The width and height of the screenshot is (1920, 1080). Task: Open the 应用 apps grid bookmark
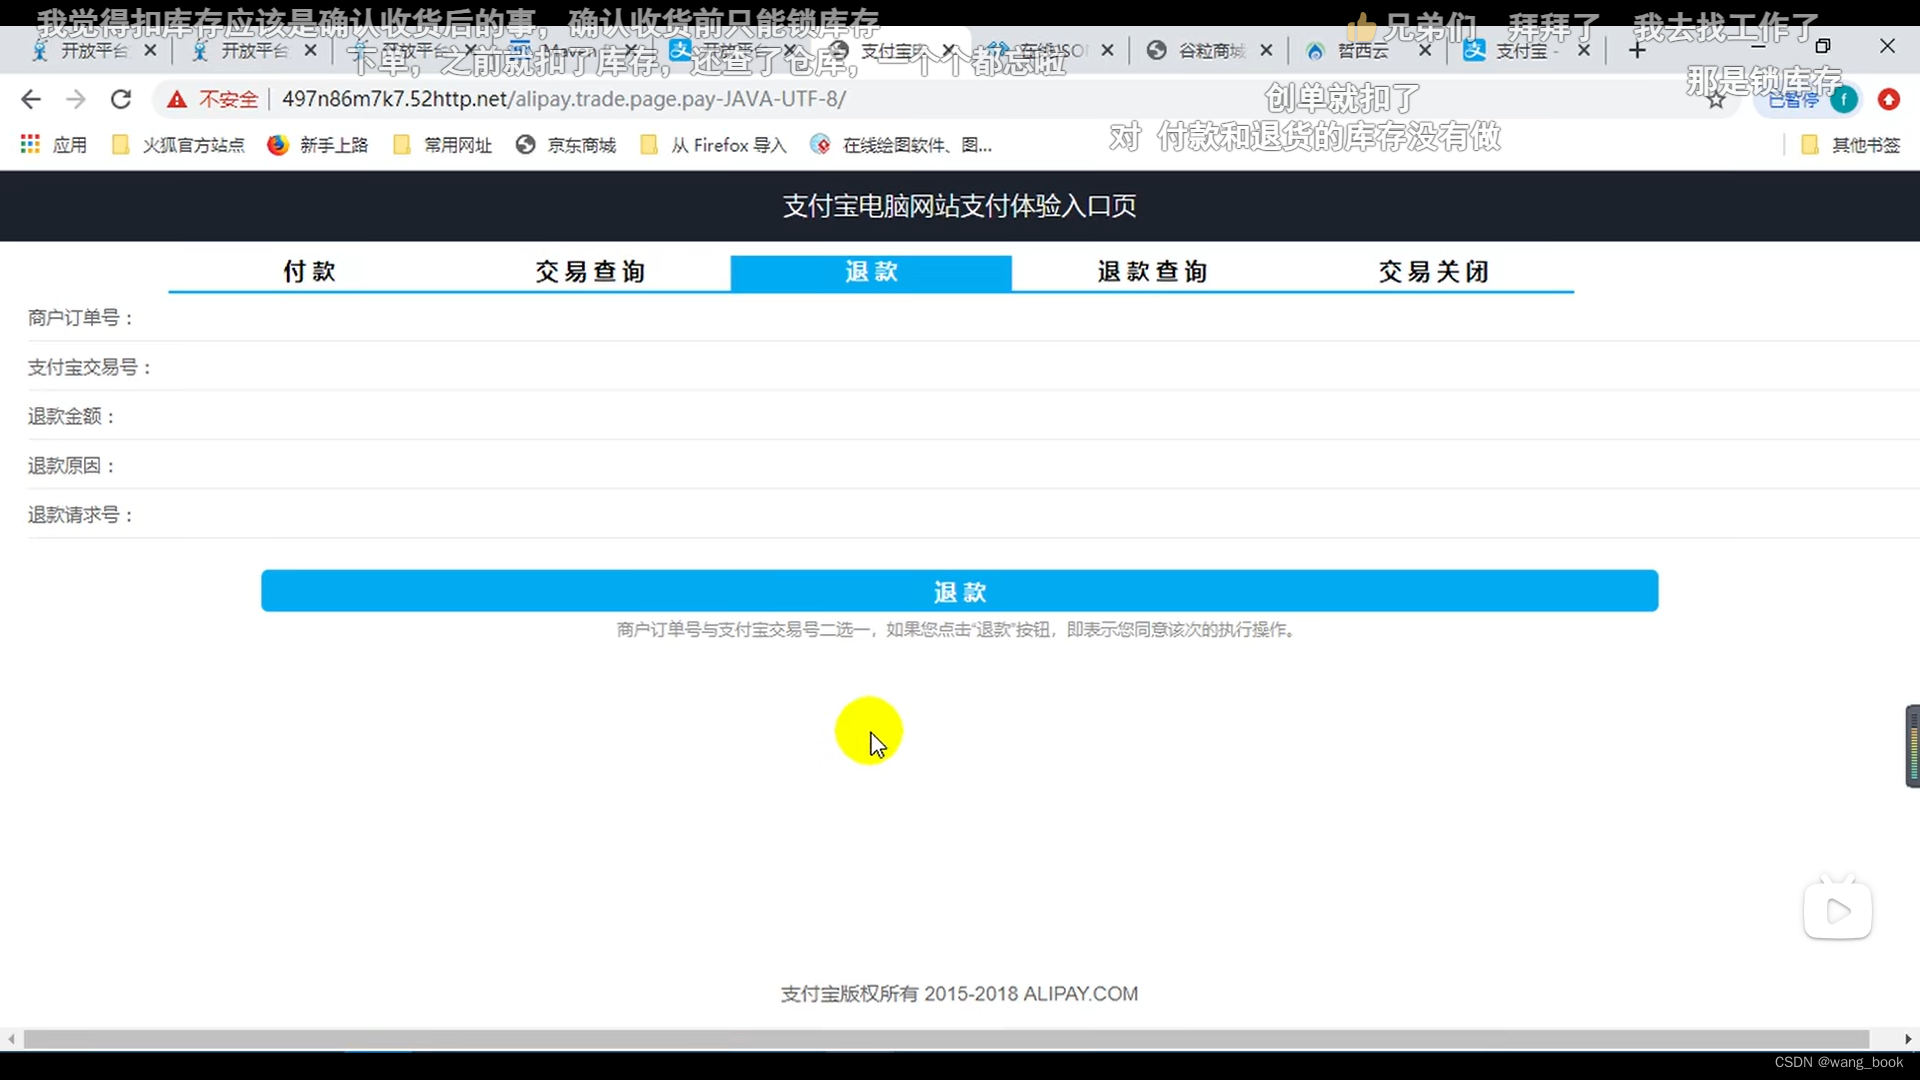54,145
